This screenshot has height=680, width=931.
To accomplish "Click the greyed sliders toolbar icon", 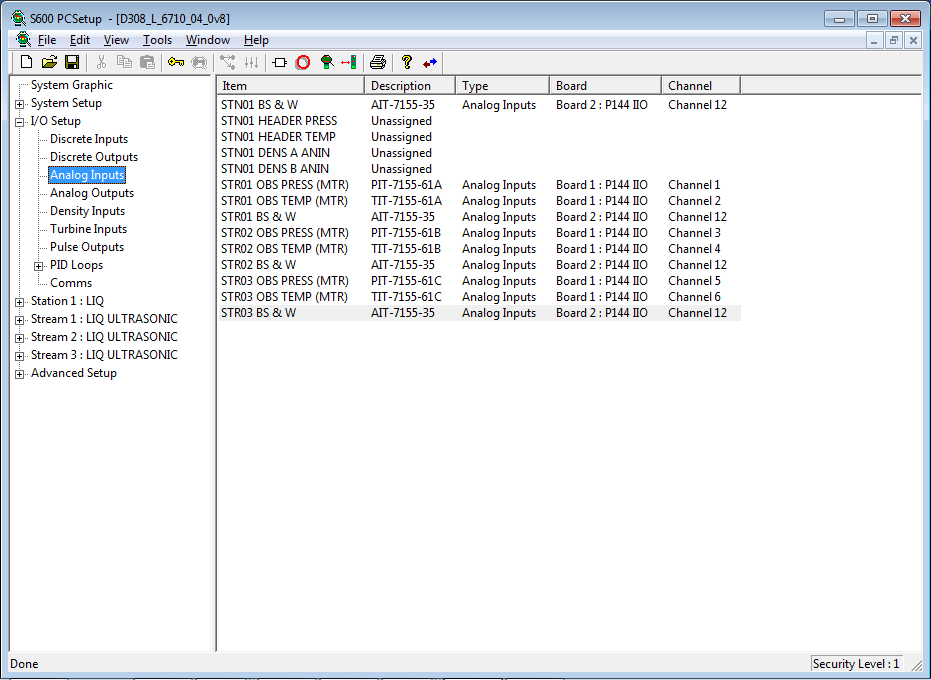I will pos(251,62).
